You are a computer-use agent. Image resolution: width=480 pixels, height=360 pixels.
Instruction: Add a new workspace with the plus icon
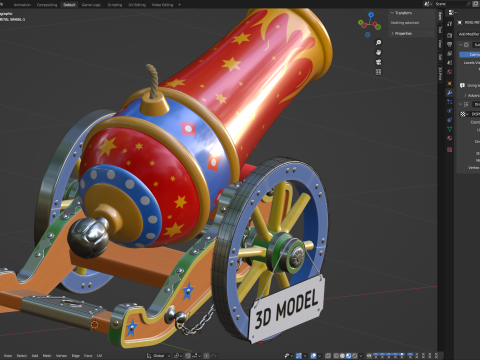click(x=179, y=5)
